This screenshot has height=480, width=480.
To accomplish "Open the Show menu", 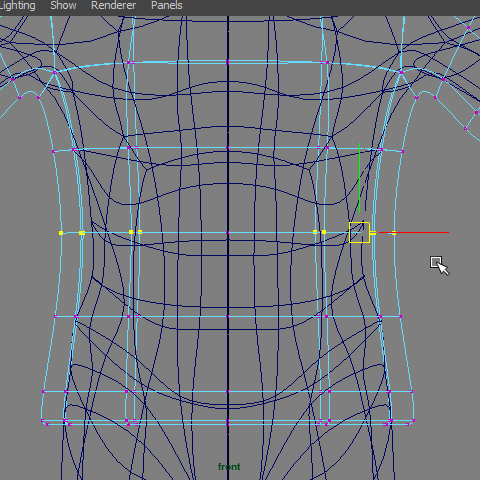I will (63, 5).
